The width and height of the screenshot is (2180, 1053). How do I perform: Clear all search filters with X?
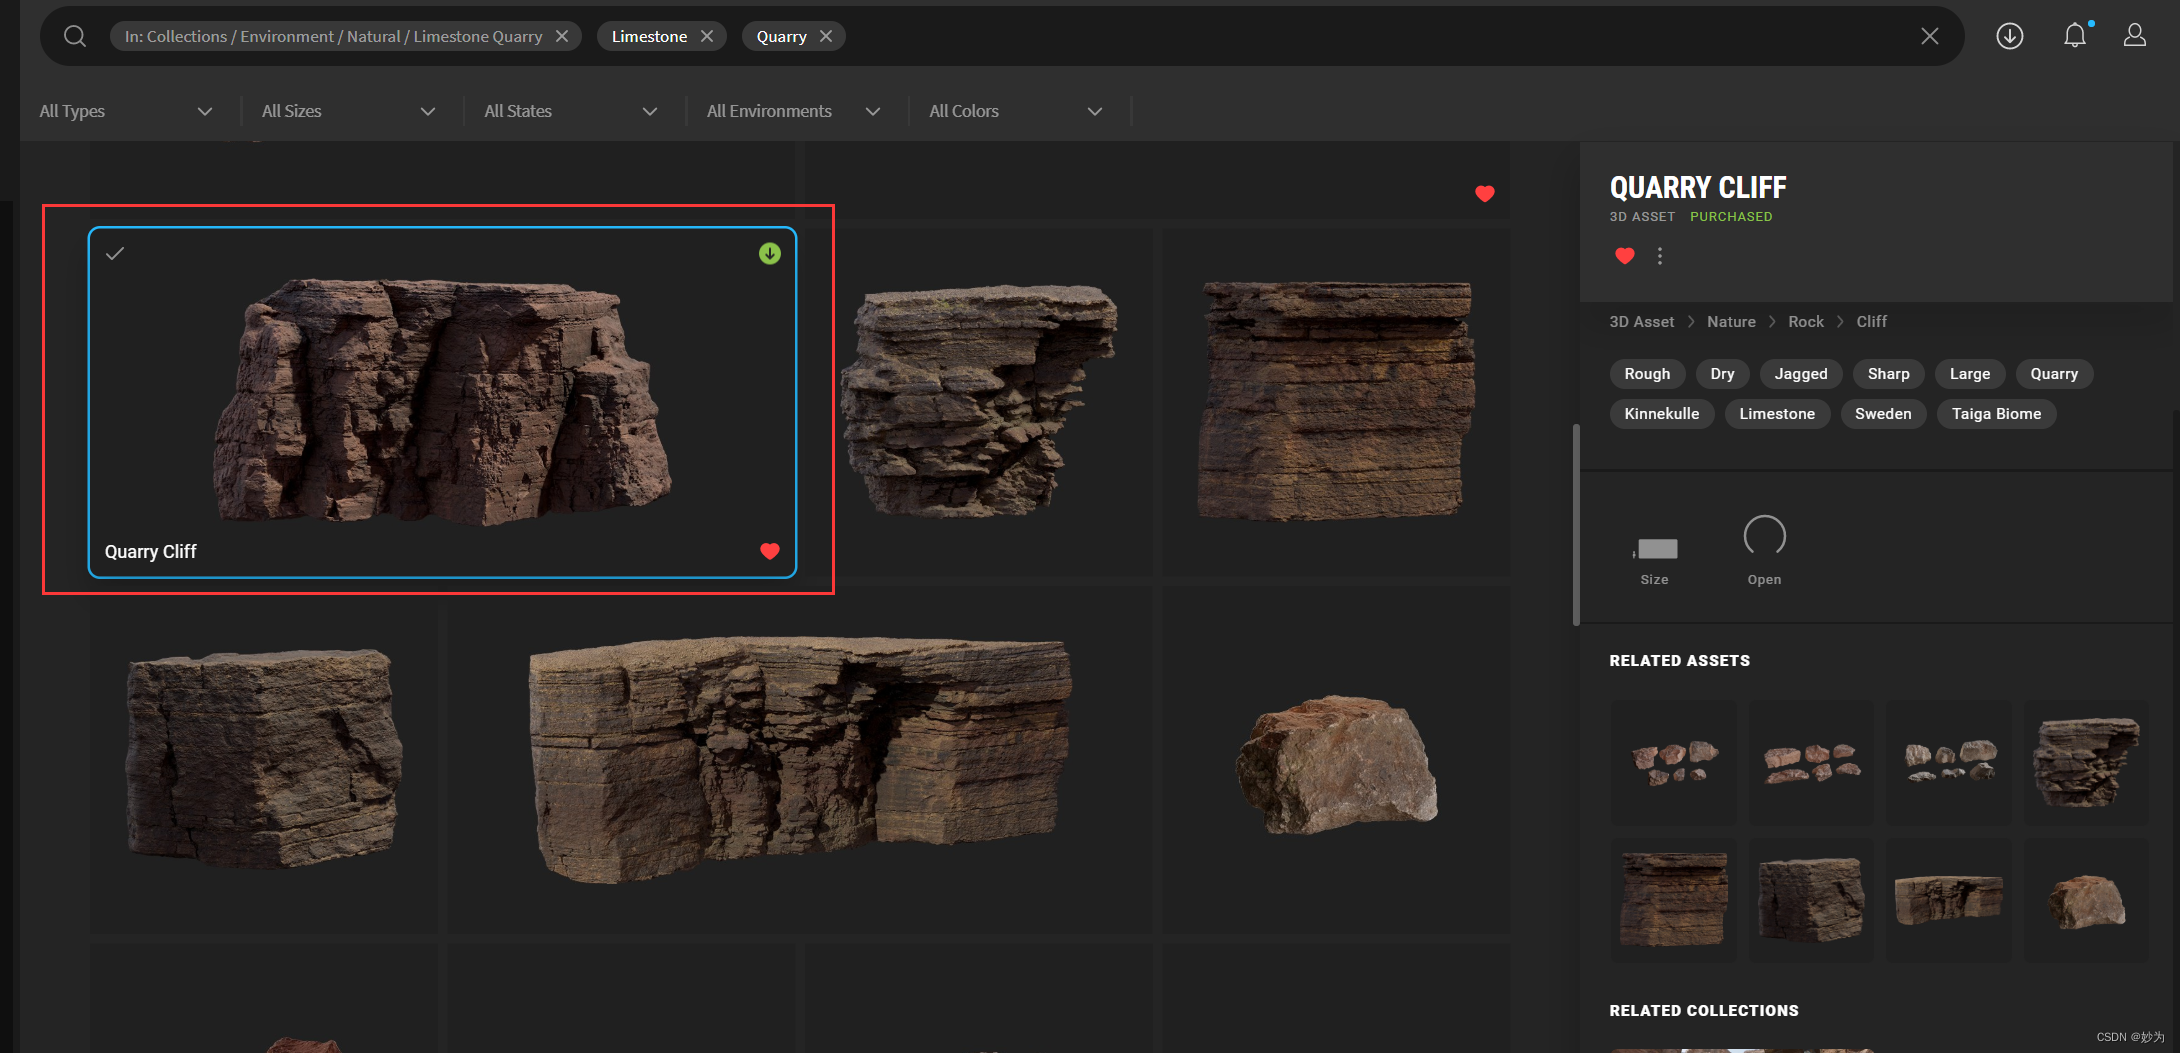pos(1929,36)
